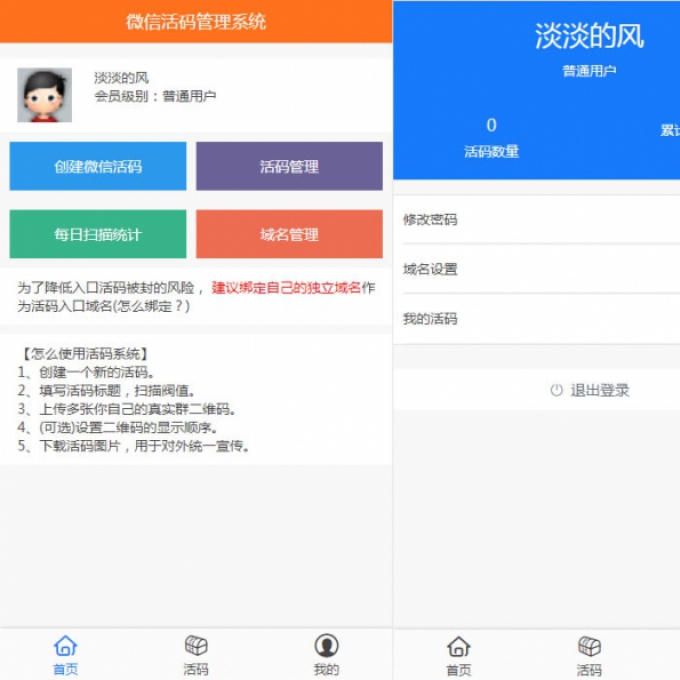Click 普通用户 label on blue banner
This screenshot has height=680, width=680.
tap(589, 71)
